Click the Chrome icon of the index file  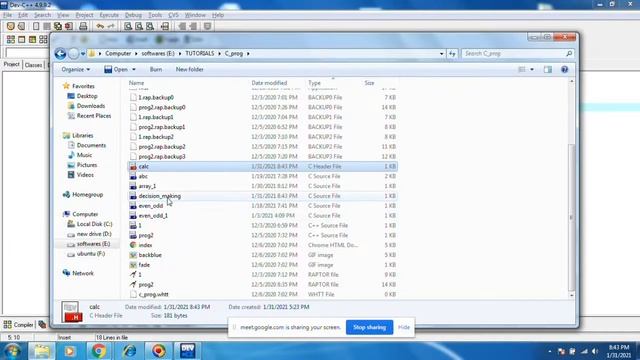[133, 245]
